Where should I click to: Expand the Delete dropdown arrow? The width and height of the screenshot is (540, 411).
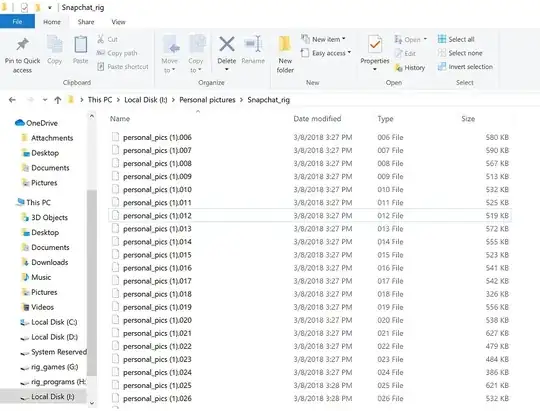[227, 69]
